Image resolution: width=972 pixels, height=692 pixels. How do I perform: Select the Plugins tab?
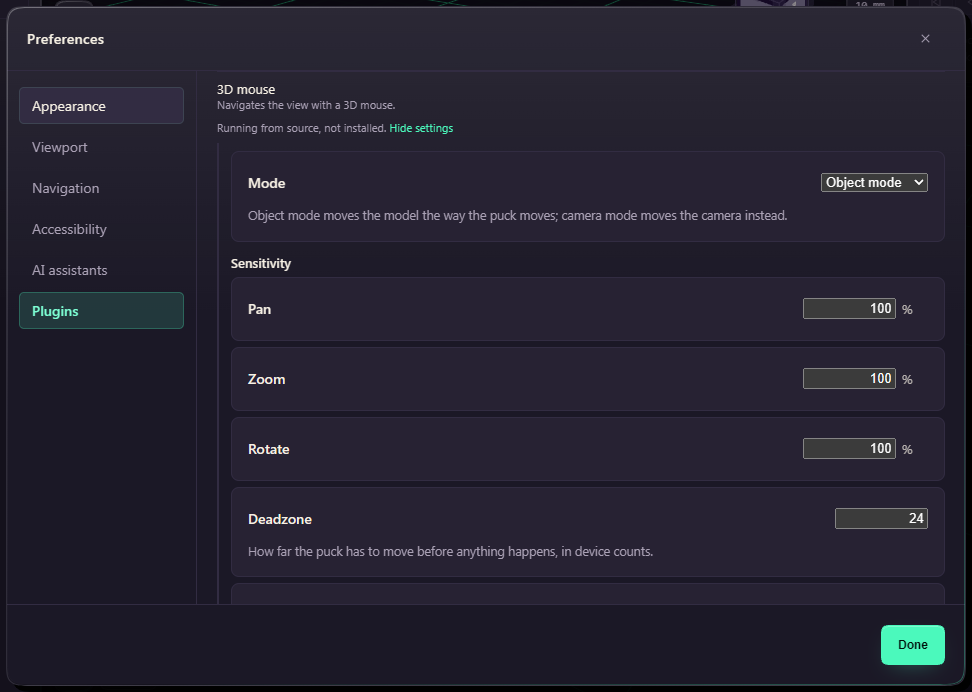click(x=101, y=311)
